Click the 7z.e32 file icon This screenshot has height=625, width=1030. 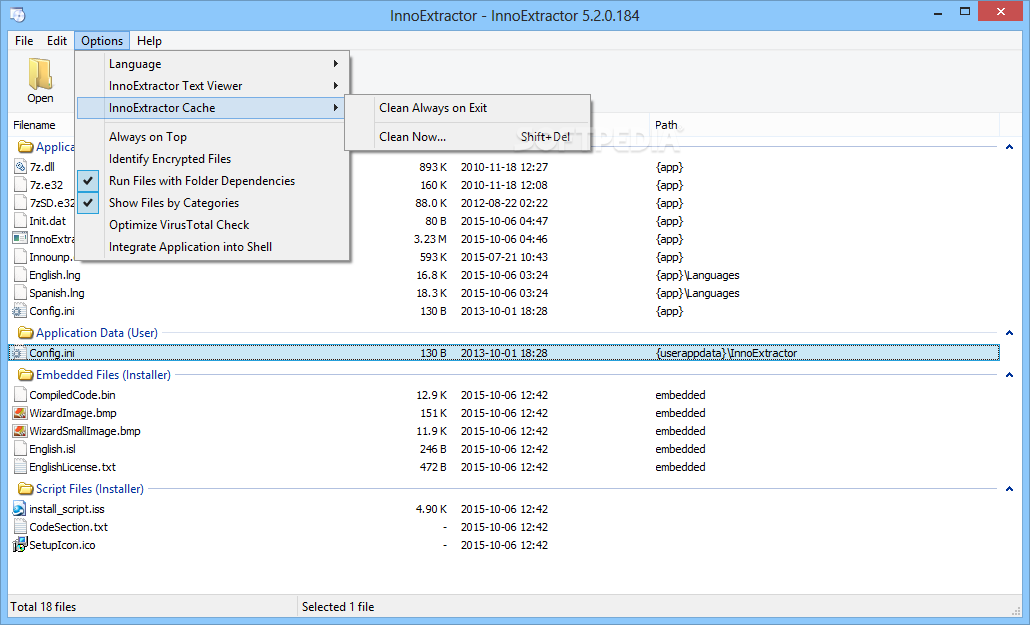tap(20, 185)
